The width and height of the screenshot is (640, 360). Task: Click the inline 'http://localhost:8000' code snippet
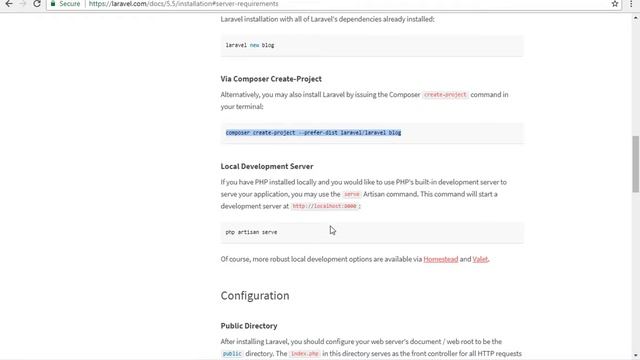tap(324, 206)
